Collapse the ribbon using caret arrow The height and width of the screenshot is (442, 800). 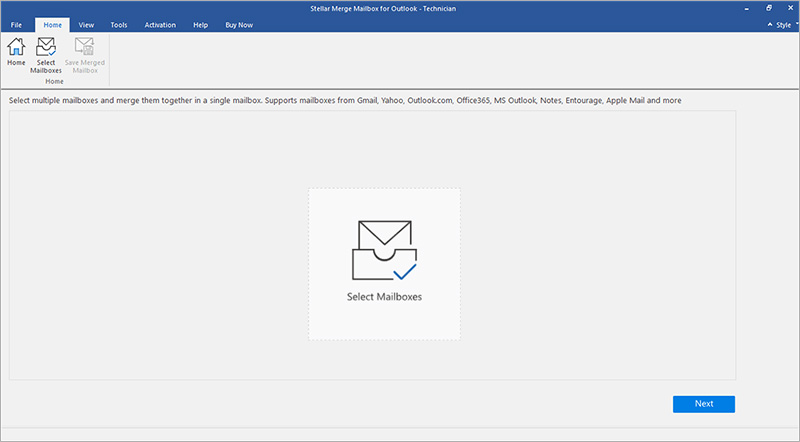(x=770, y=24)
